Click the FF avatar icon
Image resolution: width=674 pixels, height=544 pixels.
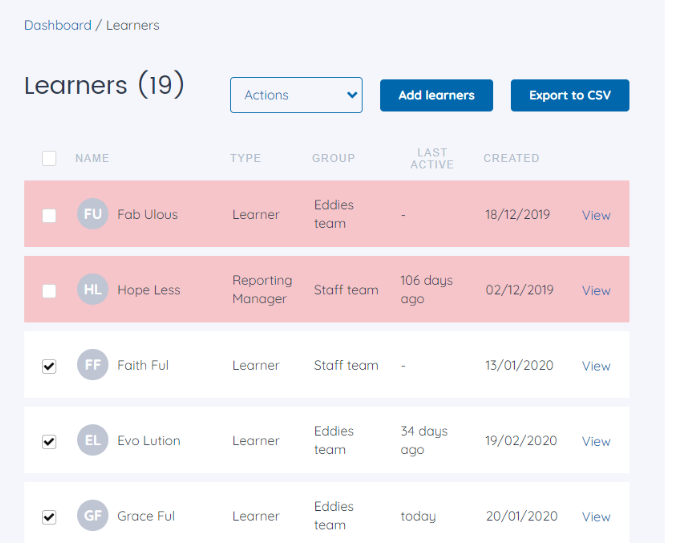[92, 364]
